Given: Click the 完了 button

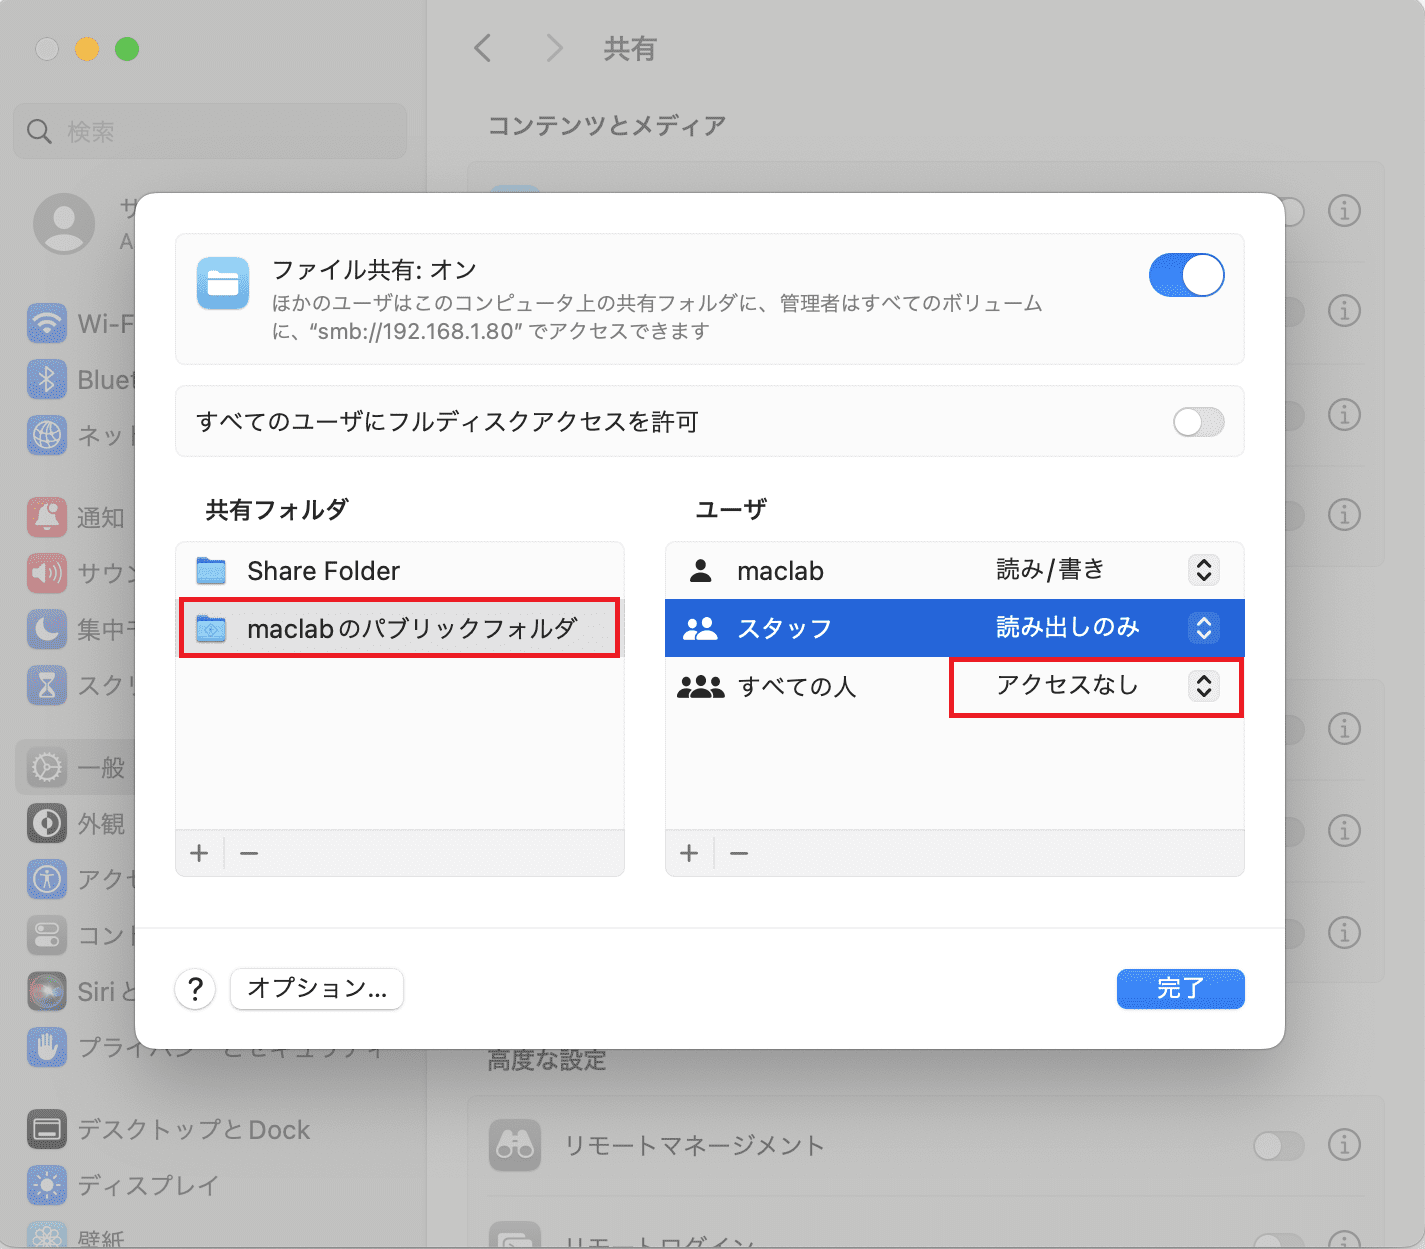Looking at the screenshot, I should tap(1180, 989).
